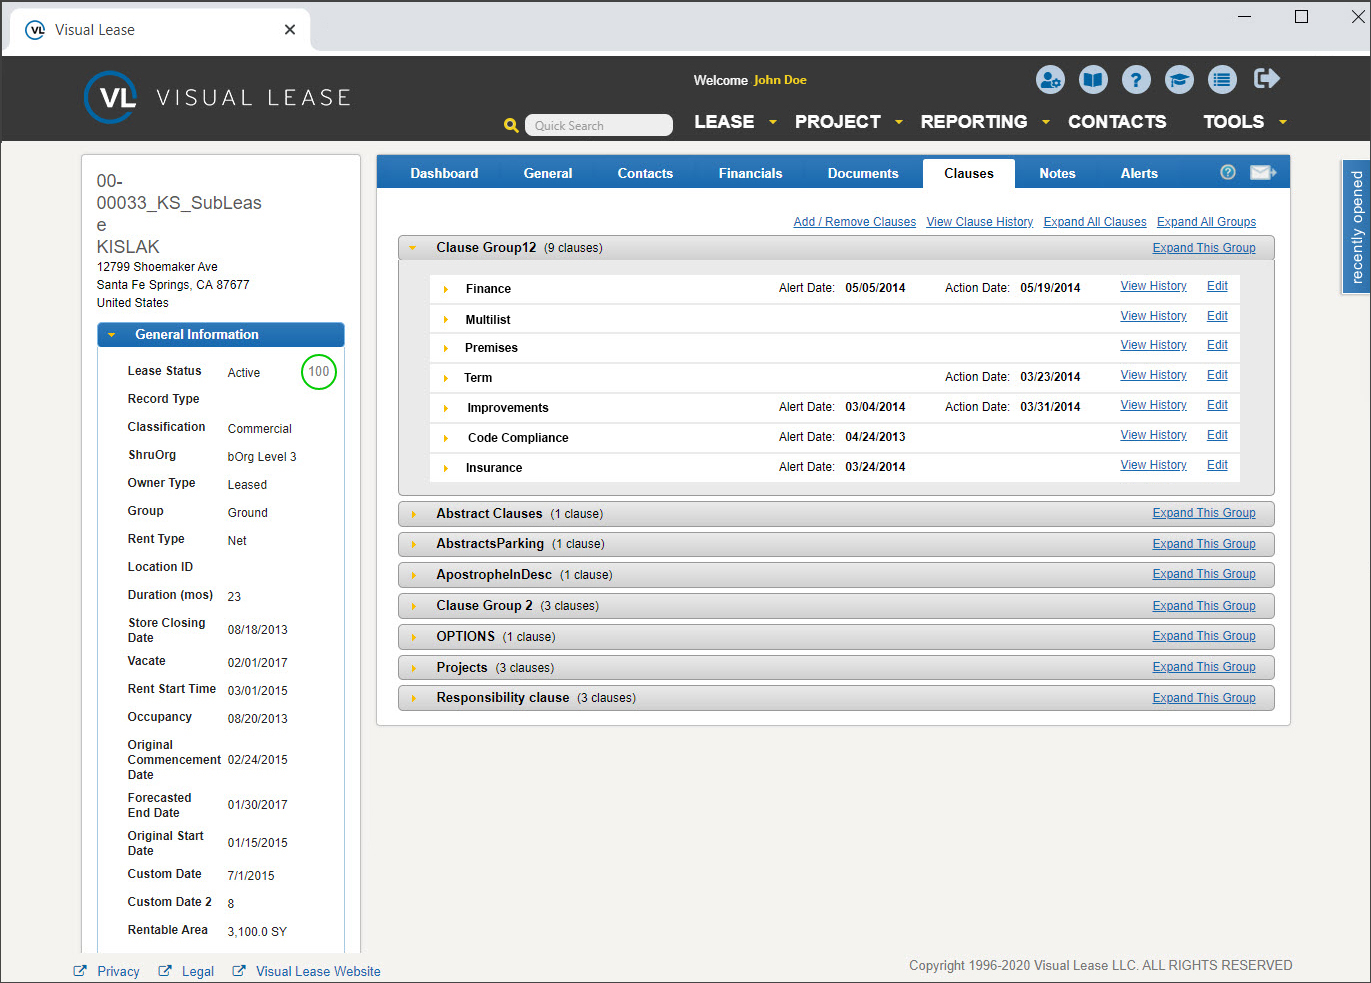Screen dimensions: 1371x983
Task: View History for Code Compliance clause
Action: tap(1153, 435)
